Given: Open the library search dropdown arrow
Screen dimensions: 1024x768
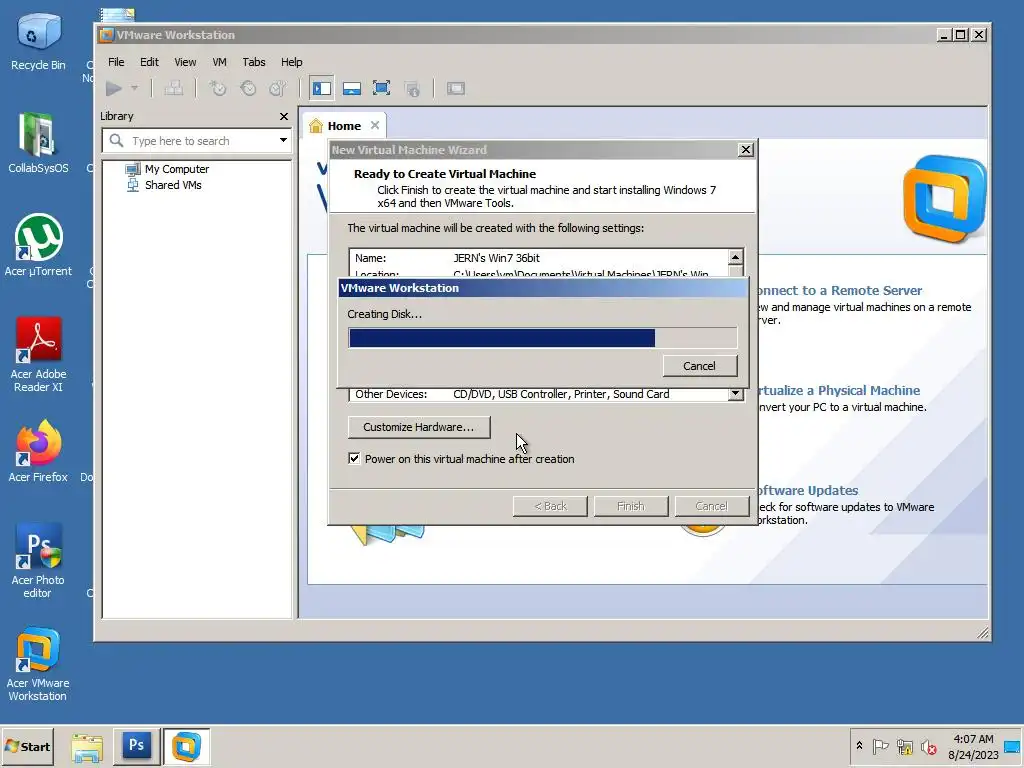Looking at the screenshot, I should tap(283, 140).
